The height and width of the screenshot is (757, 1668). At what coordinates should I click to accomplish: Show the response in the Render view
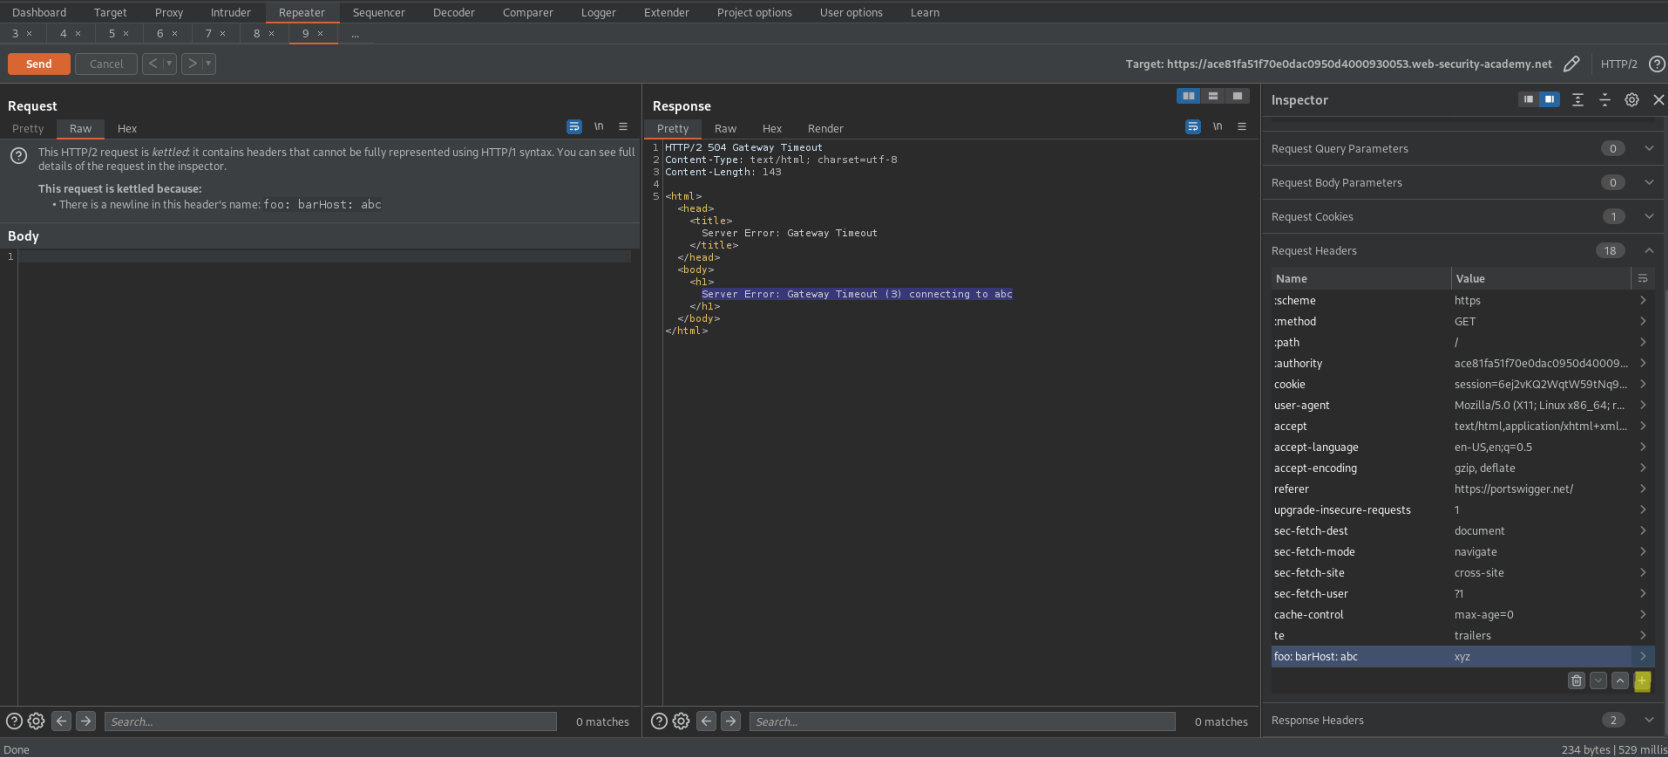(x=825, y=129)
